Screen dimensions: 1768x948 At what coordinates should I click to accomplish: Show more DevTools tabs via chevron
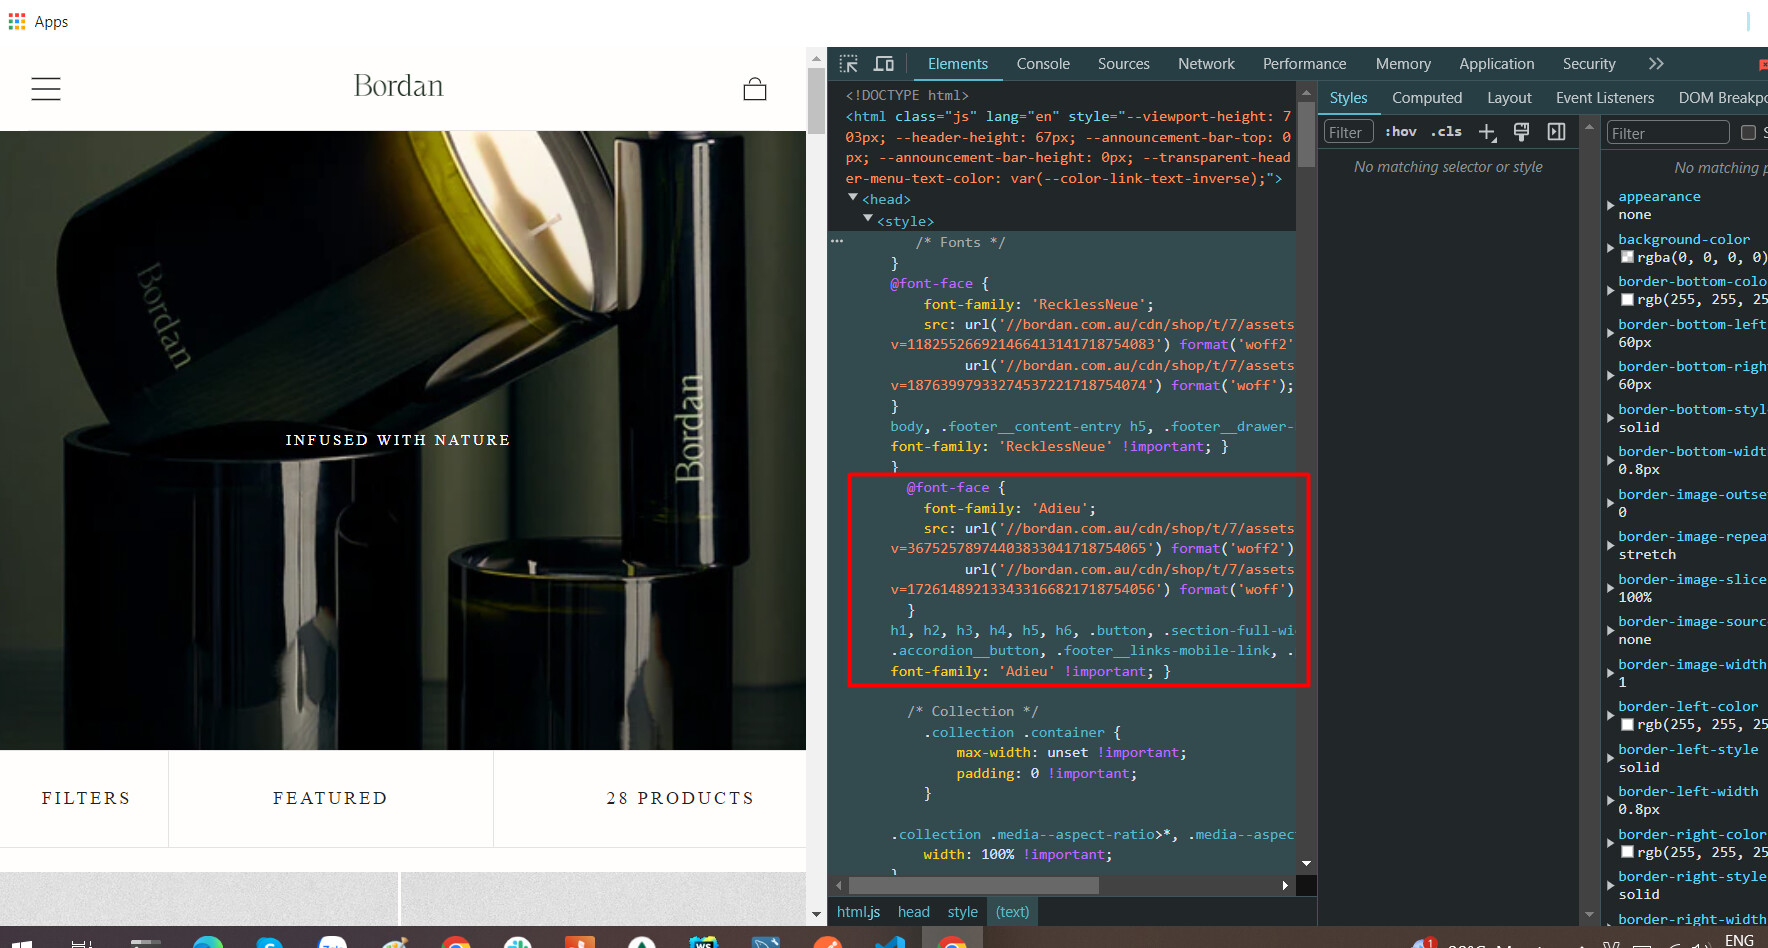pyautogui.click(x=1656, y=64)
